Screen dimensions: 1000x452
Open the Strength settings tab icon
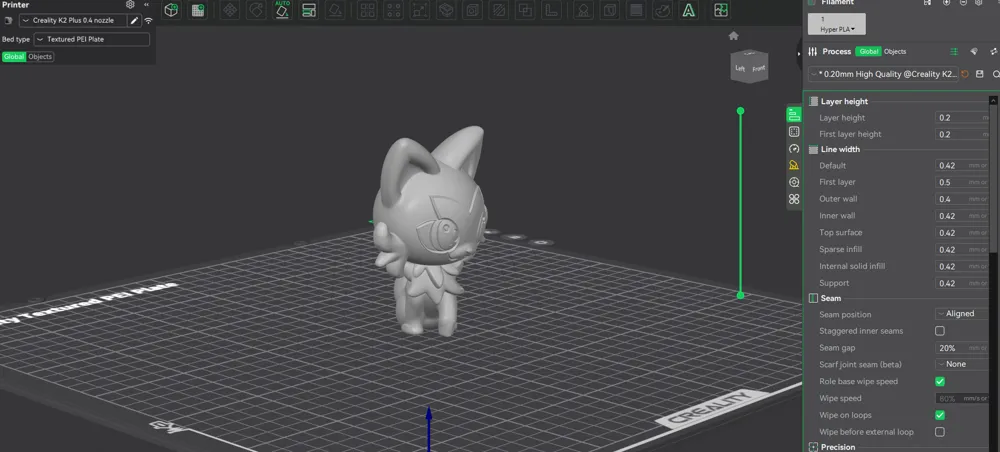(794, 131)
